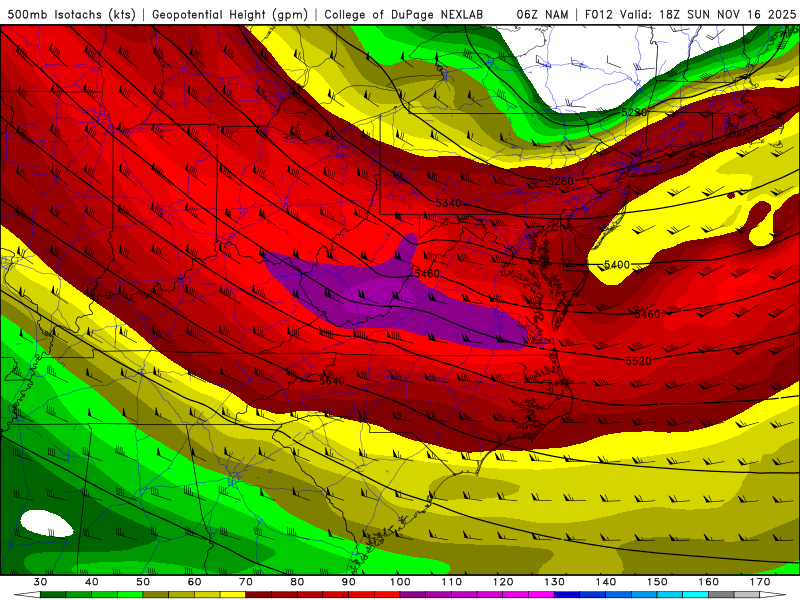
Task: Pick the bright yellow swatch just before 70
Action: click(x=233, y=595)
